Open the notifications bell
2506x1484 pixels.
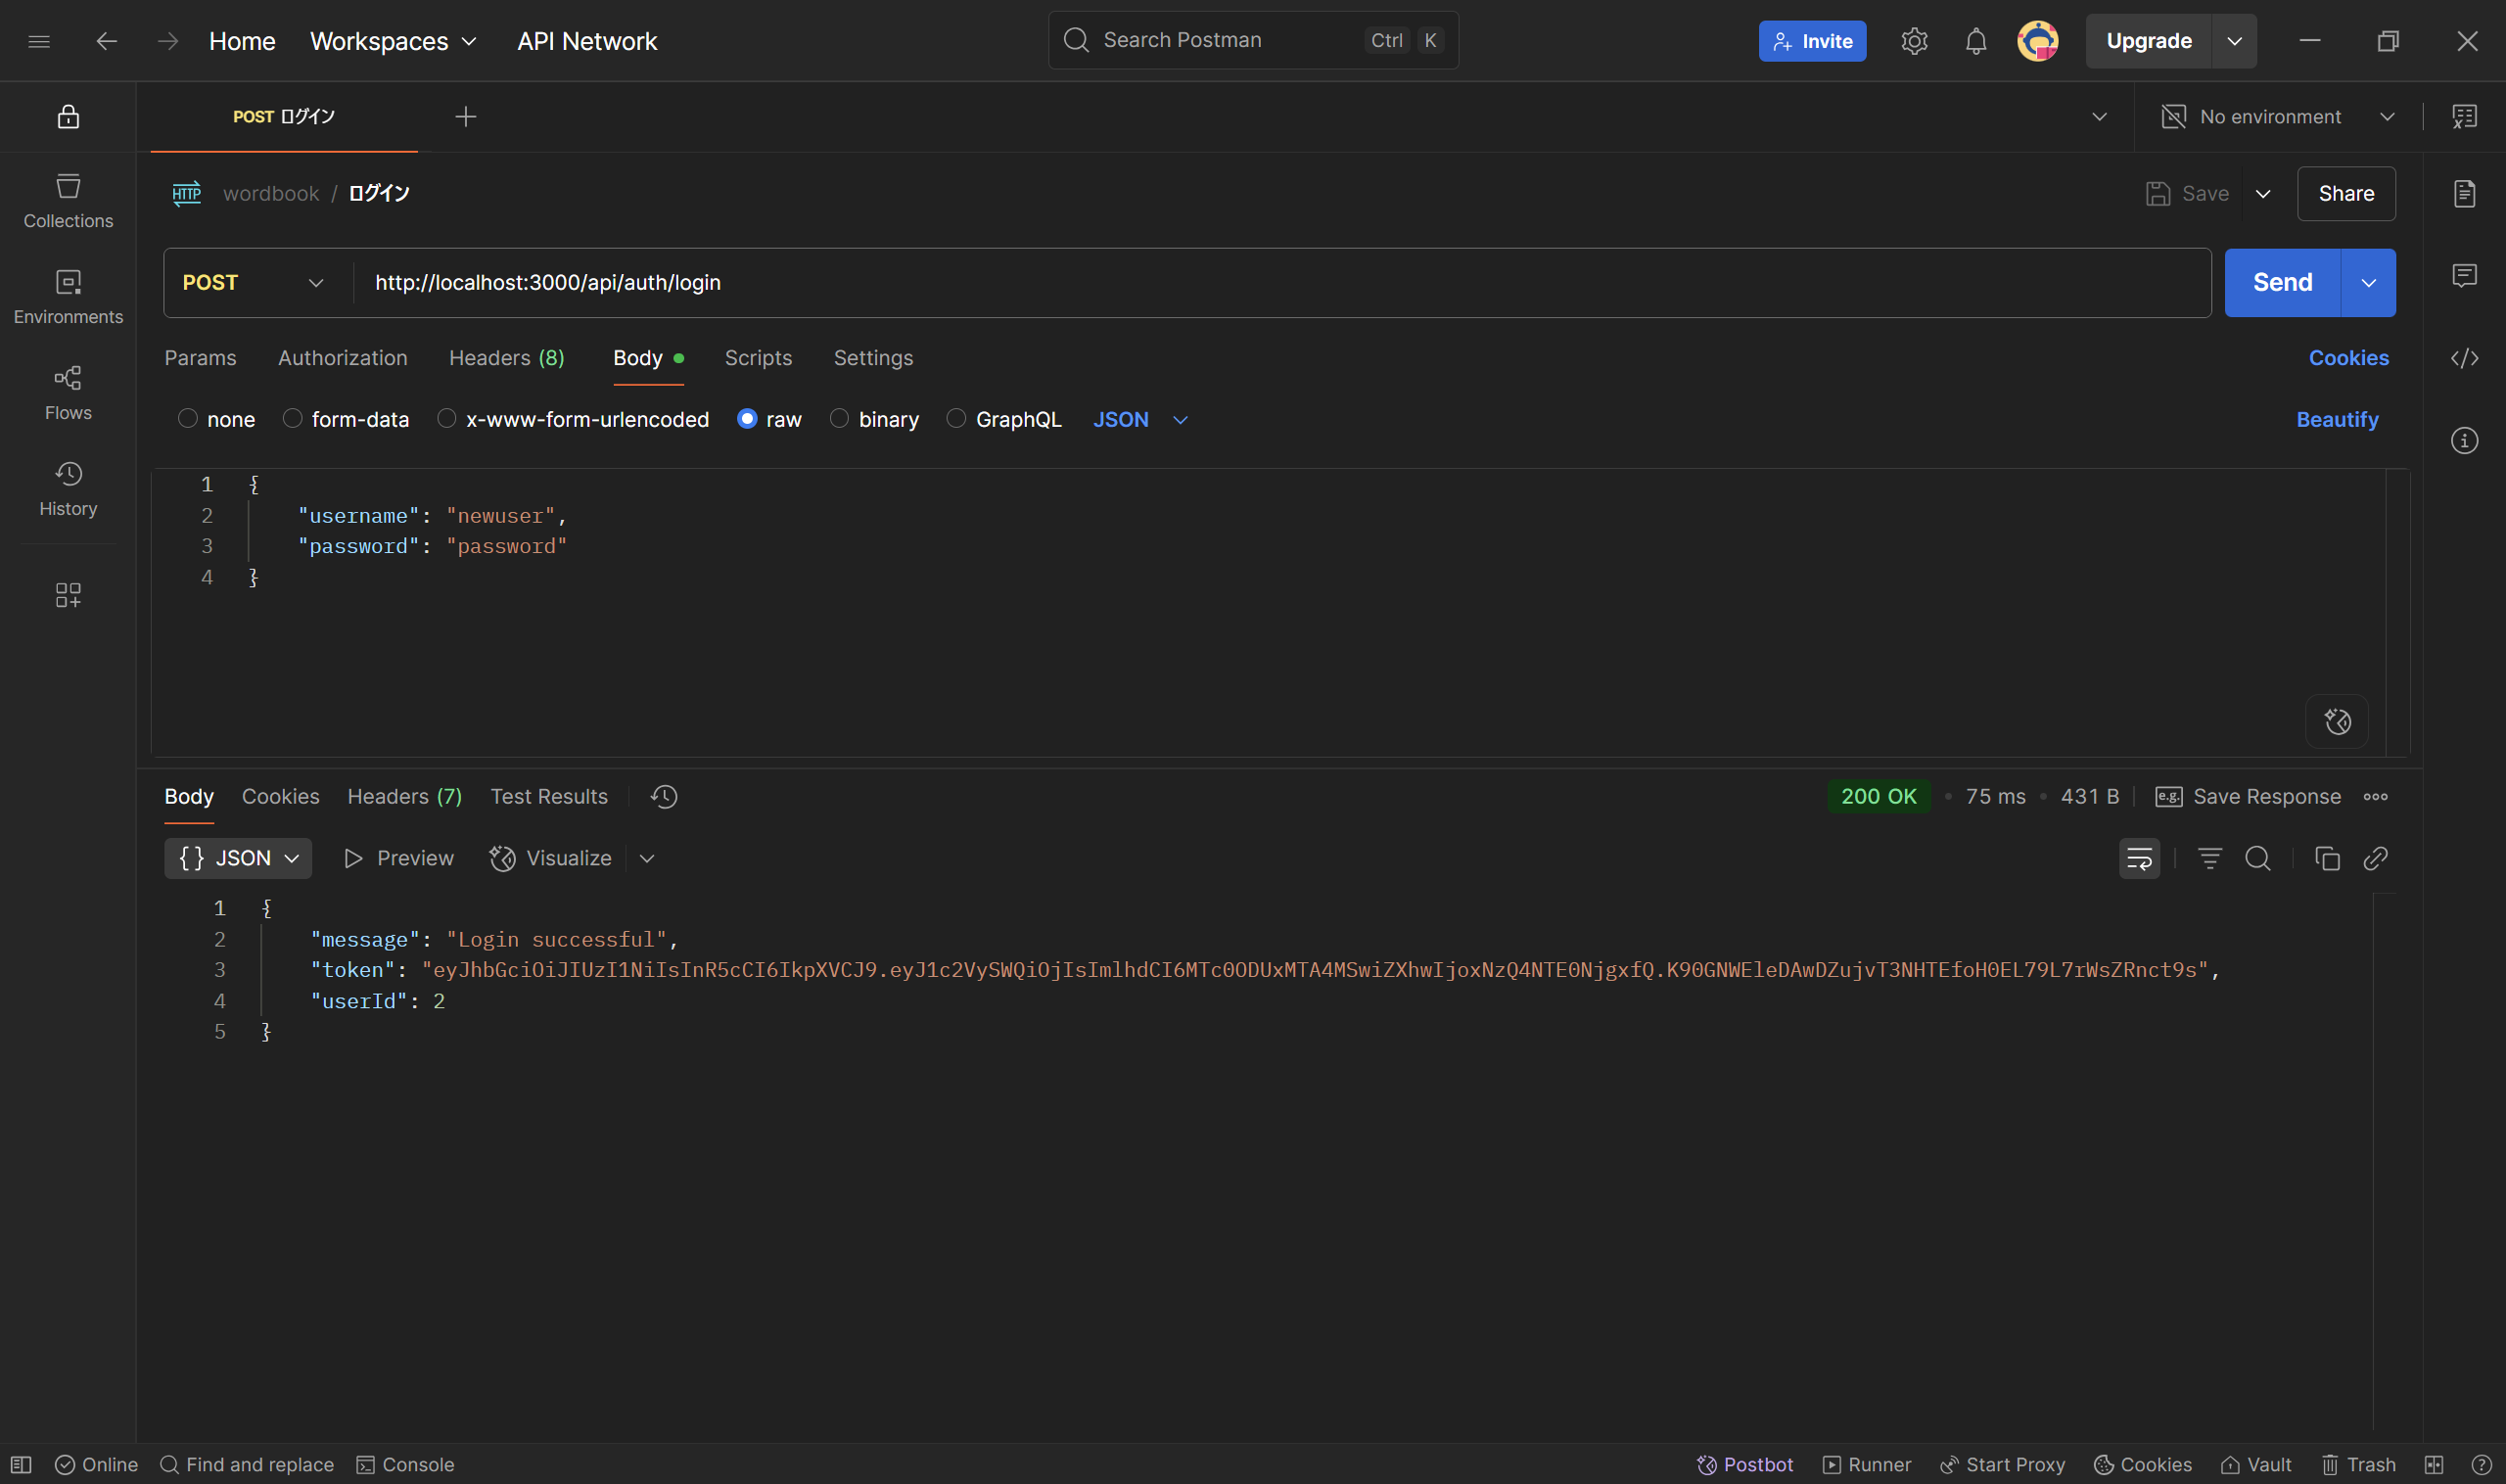(1976, 41)
